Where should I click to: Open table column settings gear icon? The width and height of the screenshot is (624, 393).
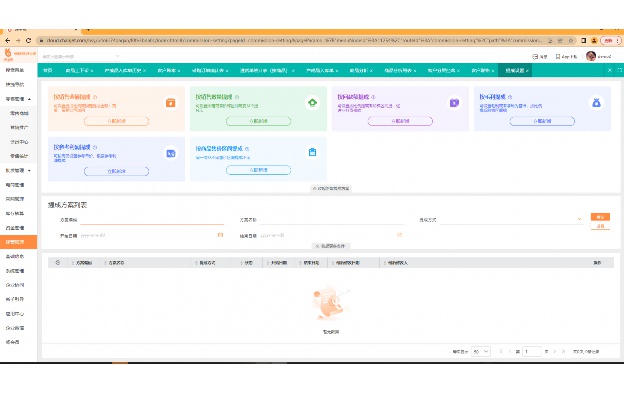point(58,263)
